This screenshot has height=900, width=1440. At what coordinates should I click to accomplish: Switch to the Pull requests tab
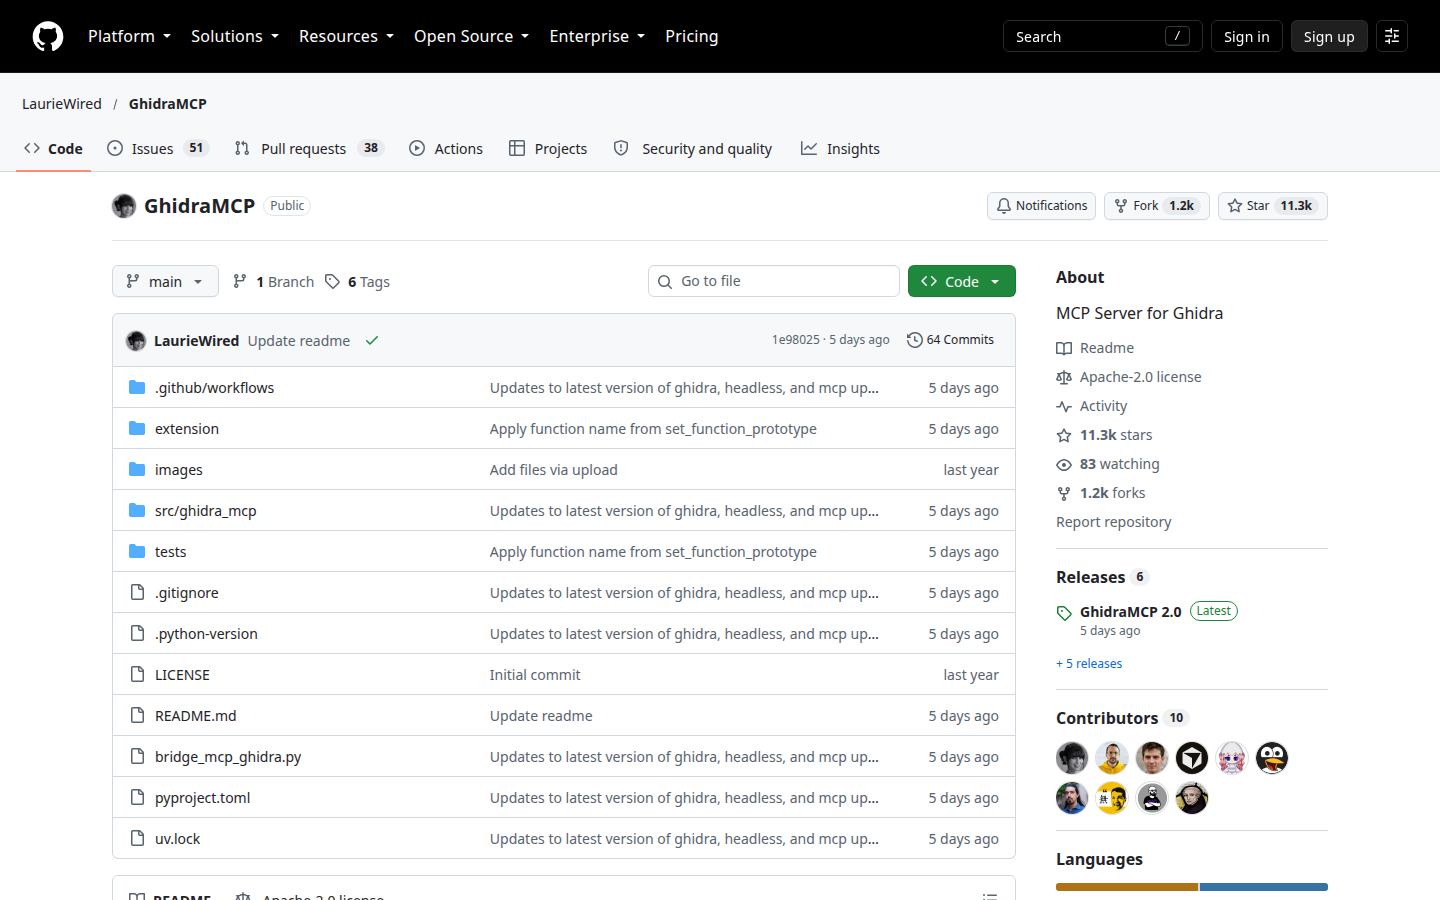pos(309,148)
